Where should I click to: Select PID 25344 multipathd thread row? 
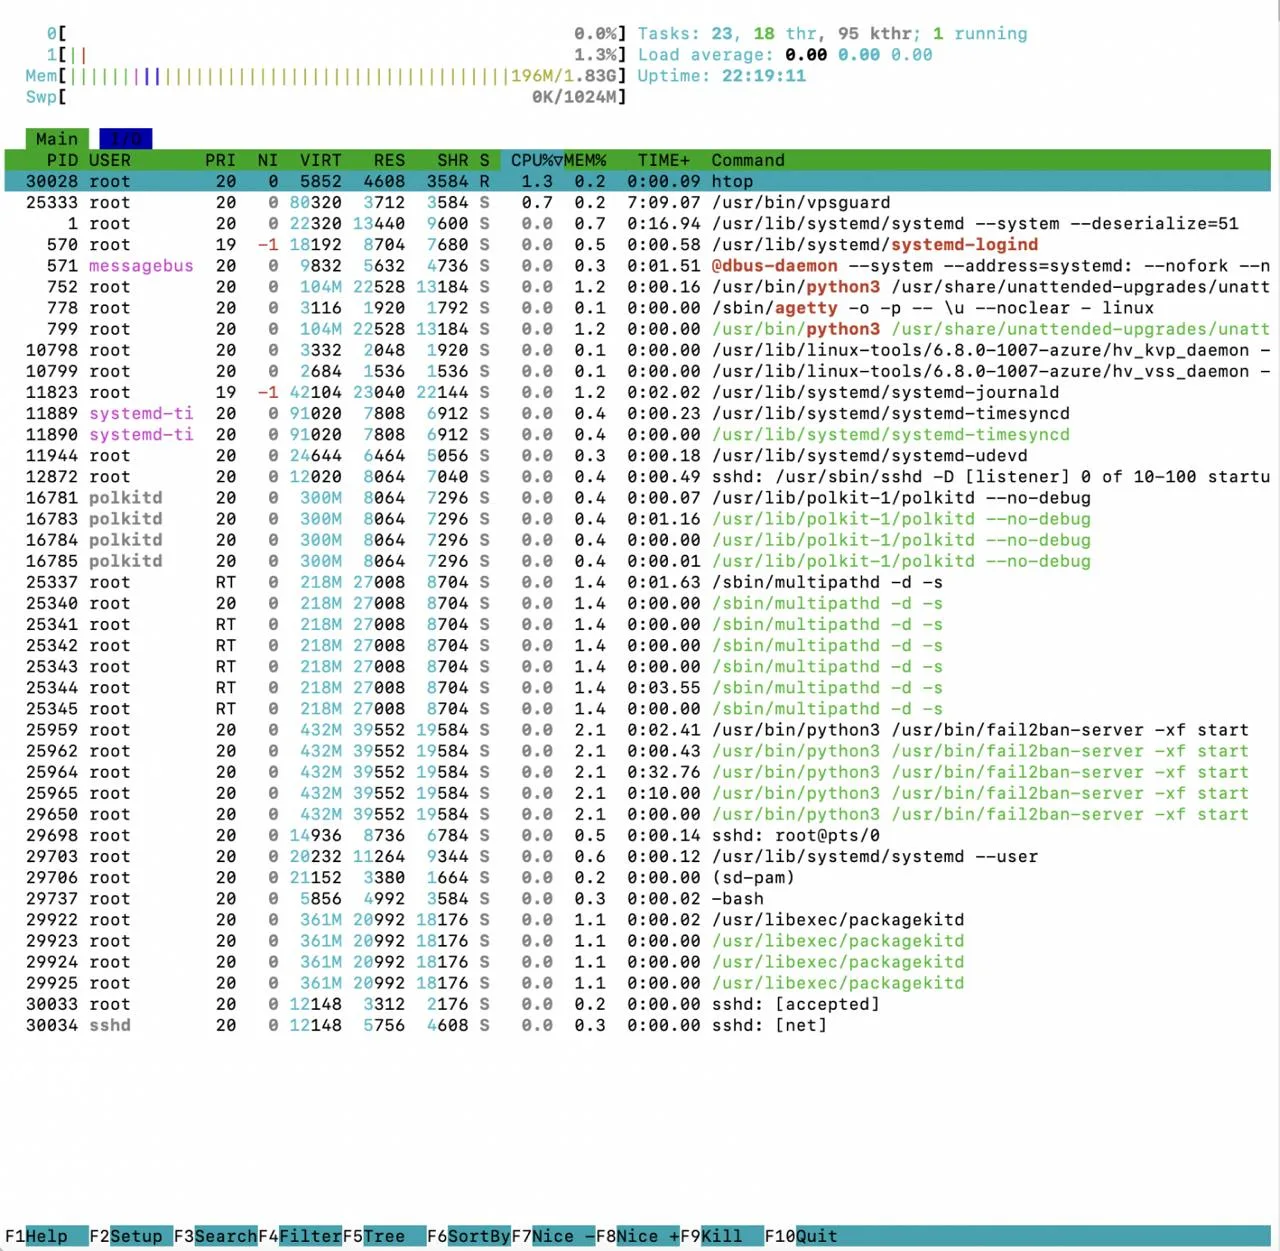[638, 687]
